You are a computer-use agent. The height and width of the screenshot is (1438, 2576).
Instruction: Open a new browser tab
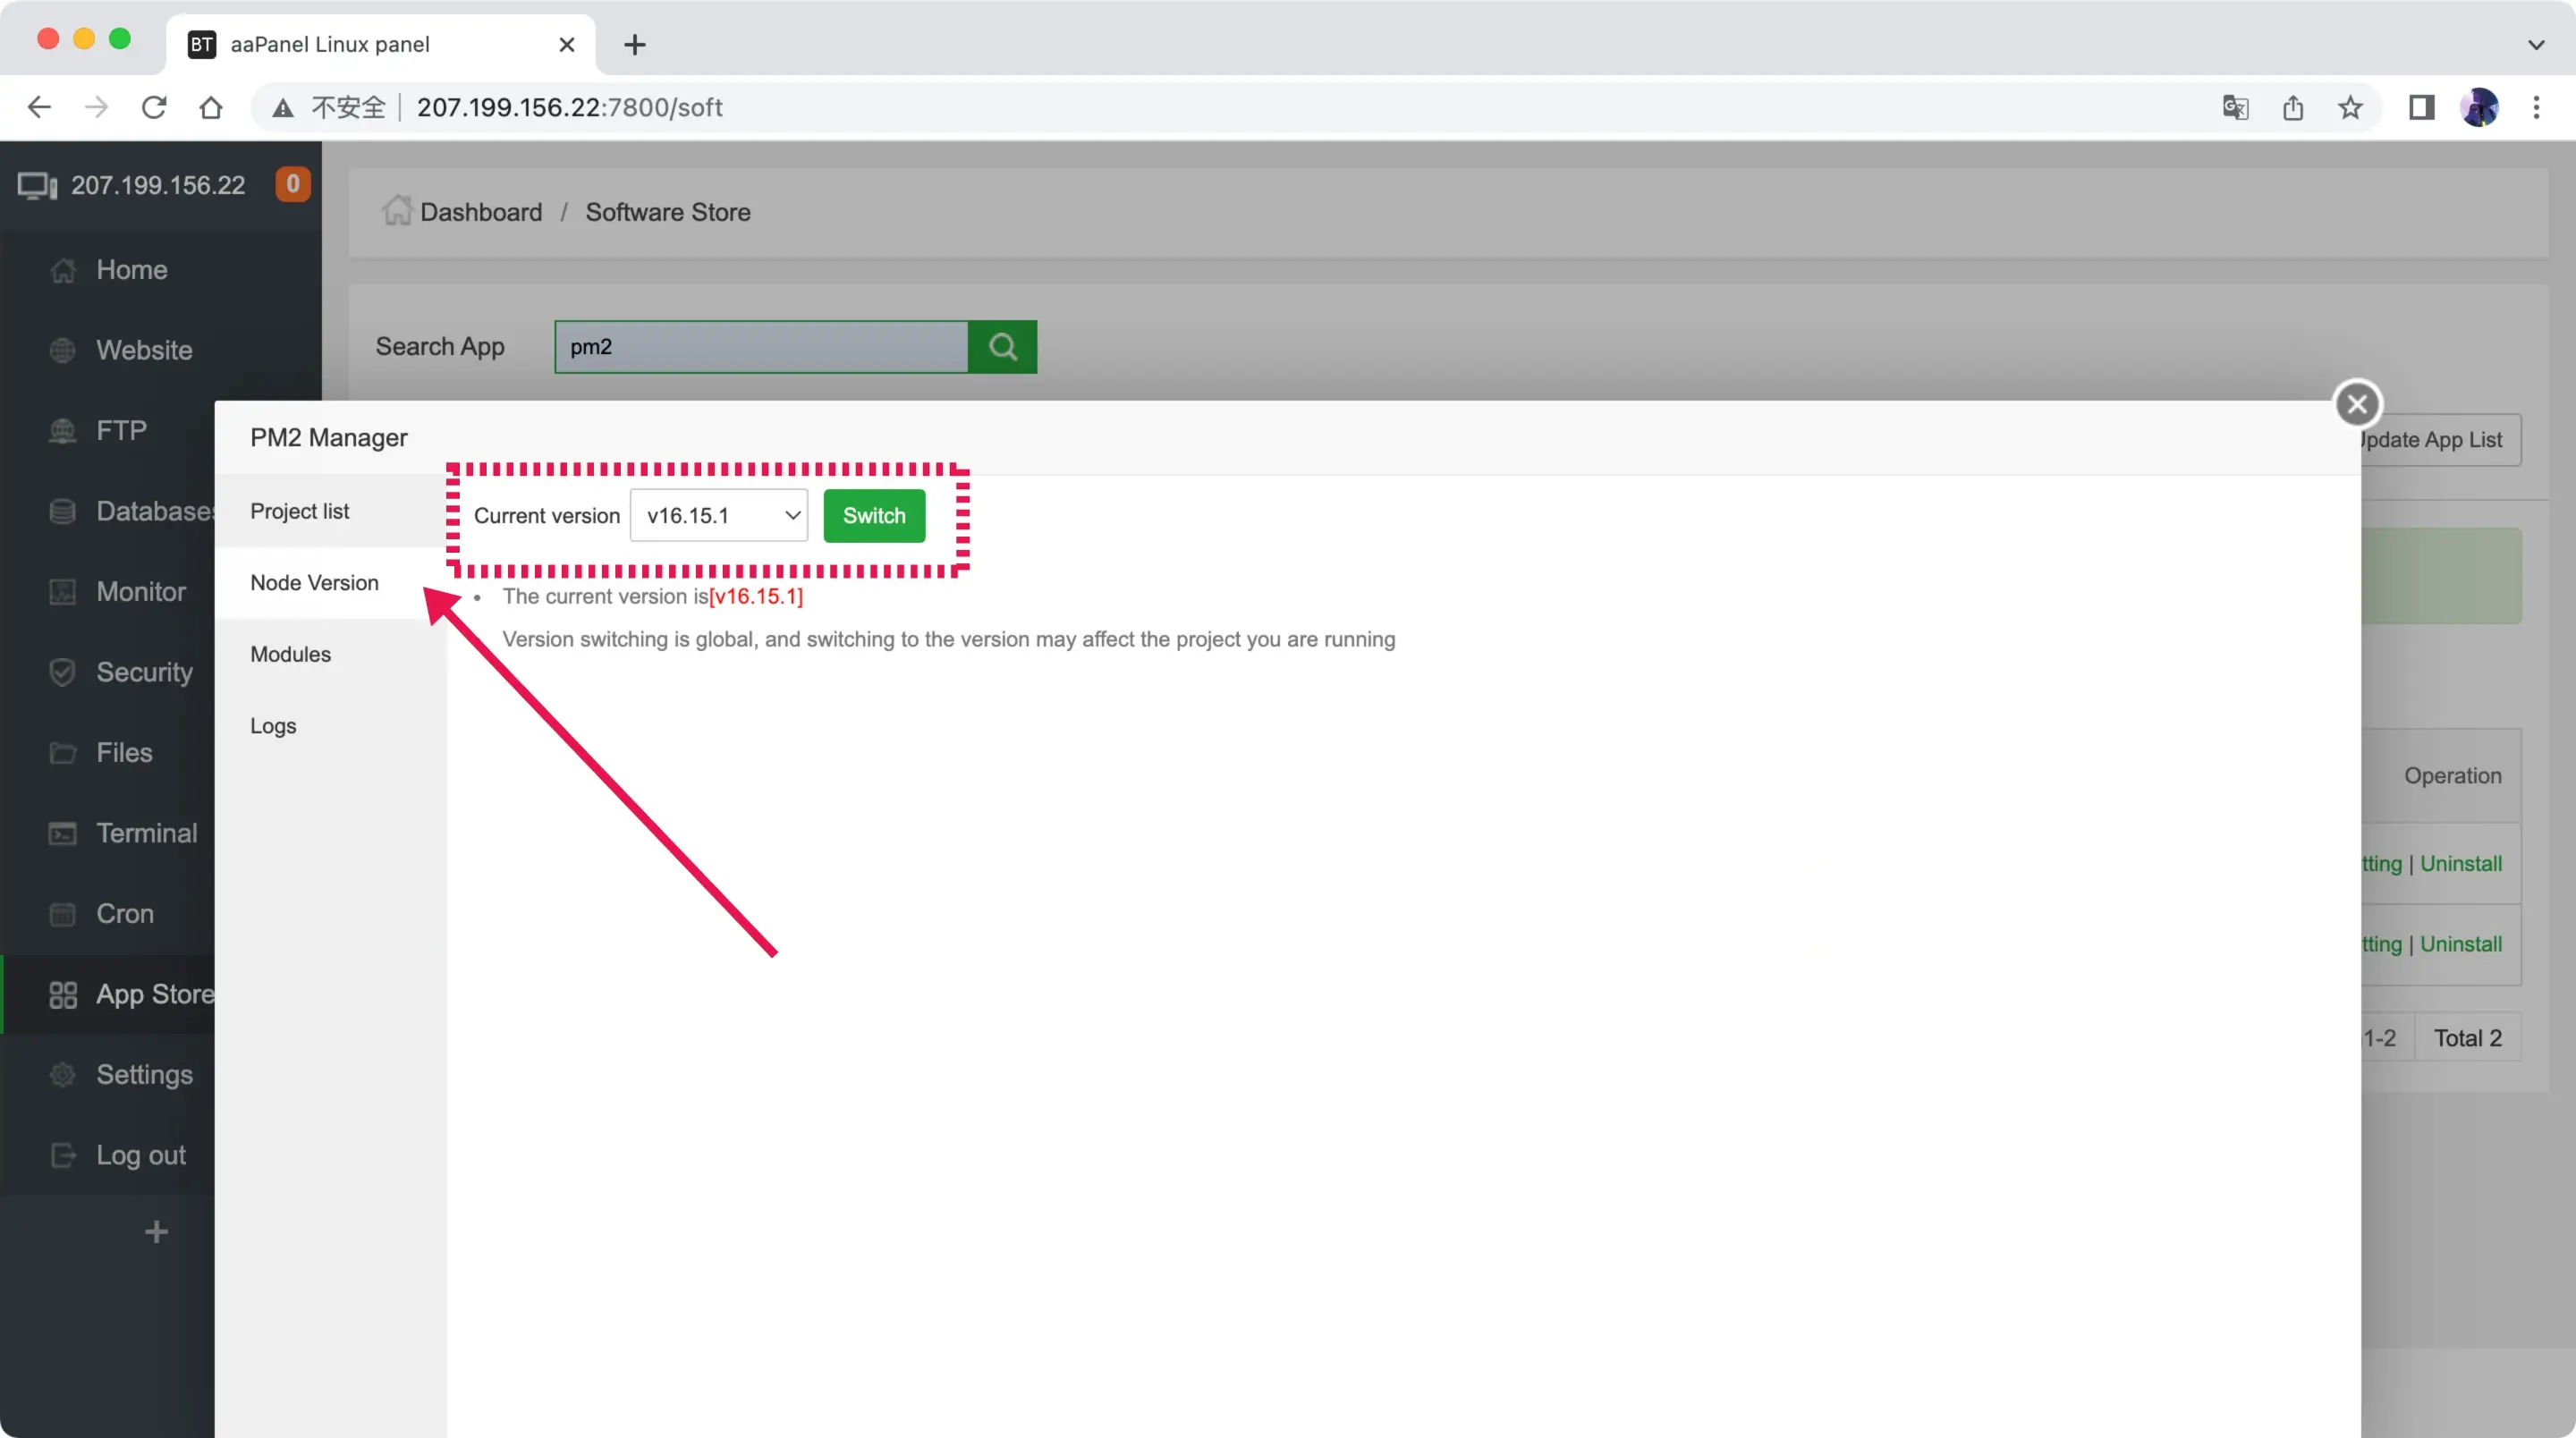tap(634, 44)
